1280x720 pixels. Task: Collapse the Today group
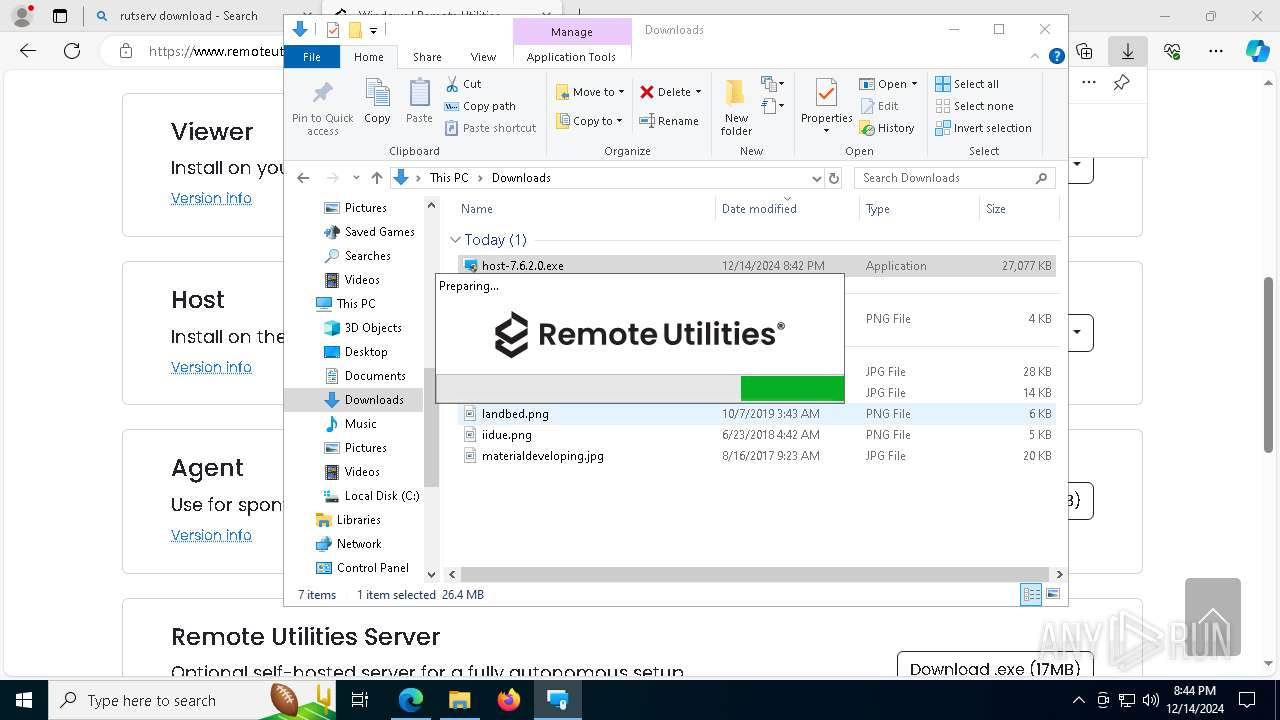coord(455,240)
